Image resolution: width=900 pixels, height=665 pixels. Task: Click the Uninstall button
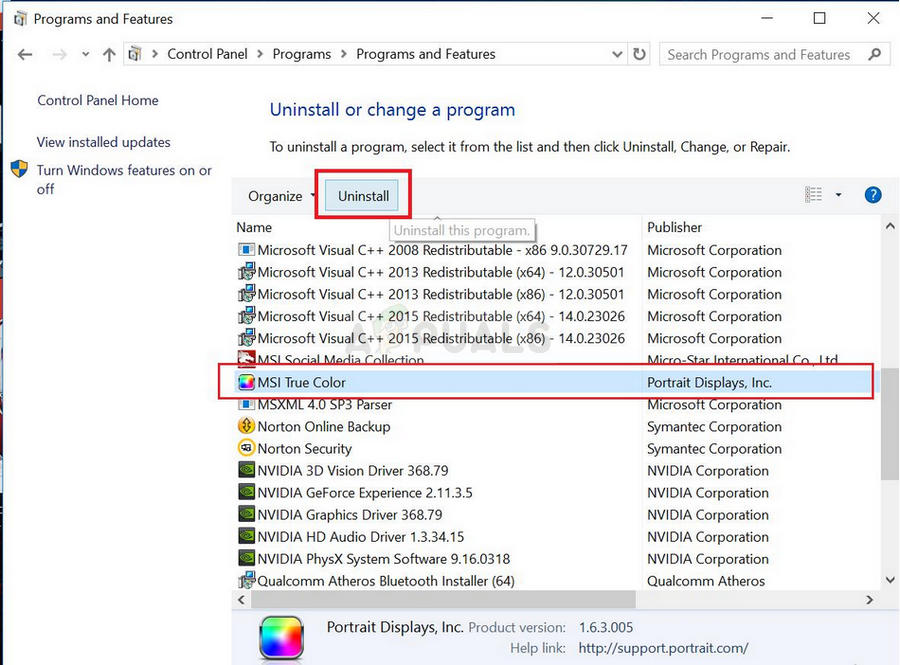[x=363, y=196]
